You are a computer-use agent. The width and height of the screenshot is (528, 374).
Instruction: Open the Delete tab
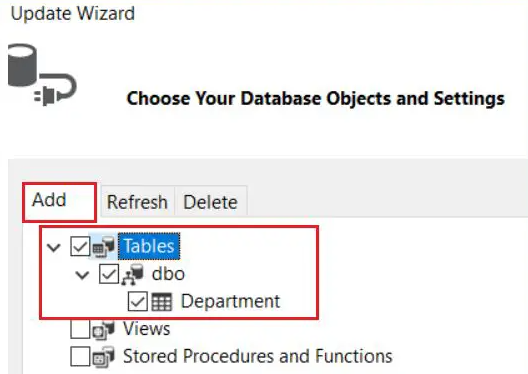point(210,202)
